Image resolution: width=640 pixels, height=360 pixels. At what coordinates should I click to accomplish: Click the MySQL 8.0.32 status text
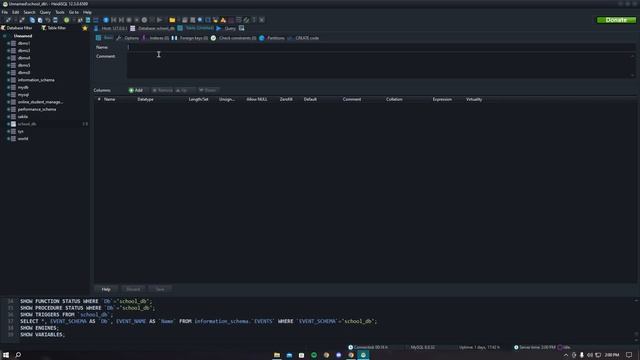(x=422, y=347)
